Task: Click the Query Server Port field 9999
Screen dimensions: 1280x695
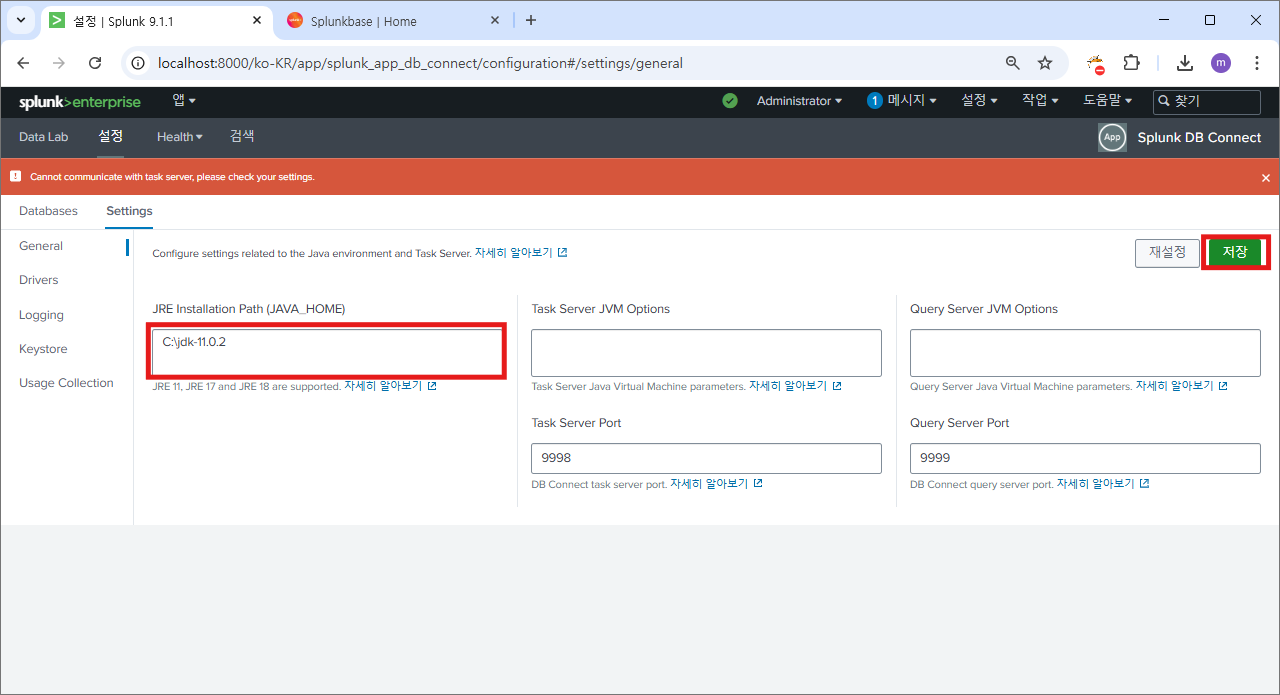Action: coord(1085,458)
